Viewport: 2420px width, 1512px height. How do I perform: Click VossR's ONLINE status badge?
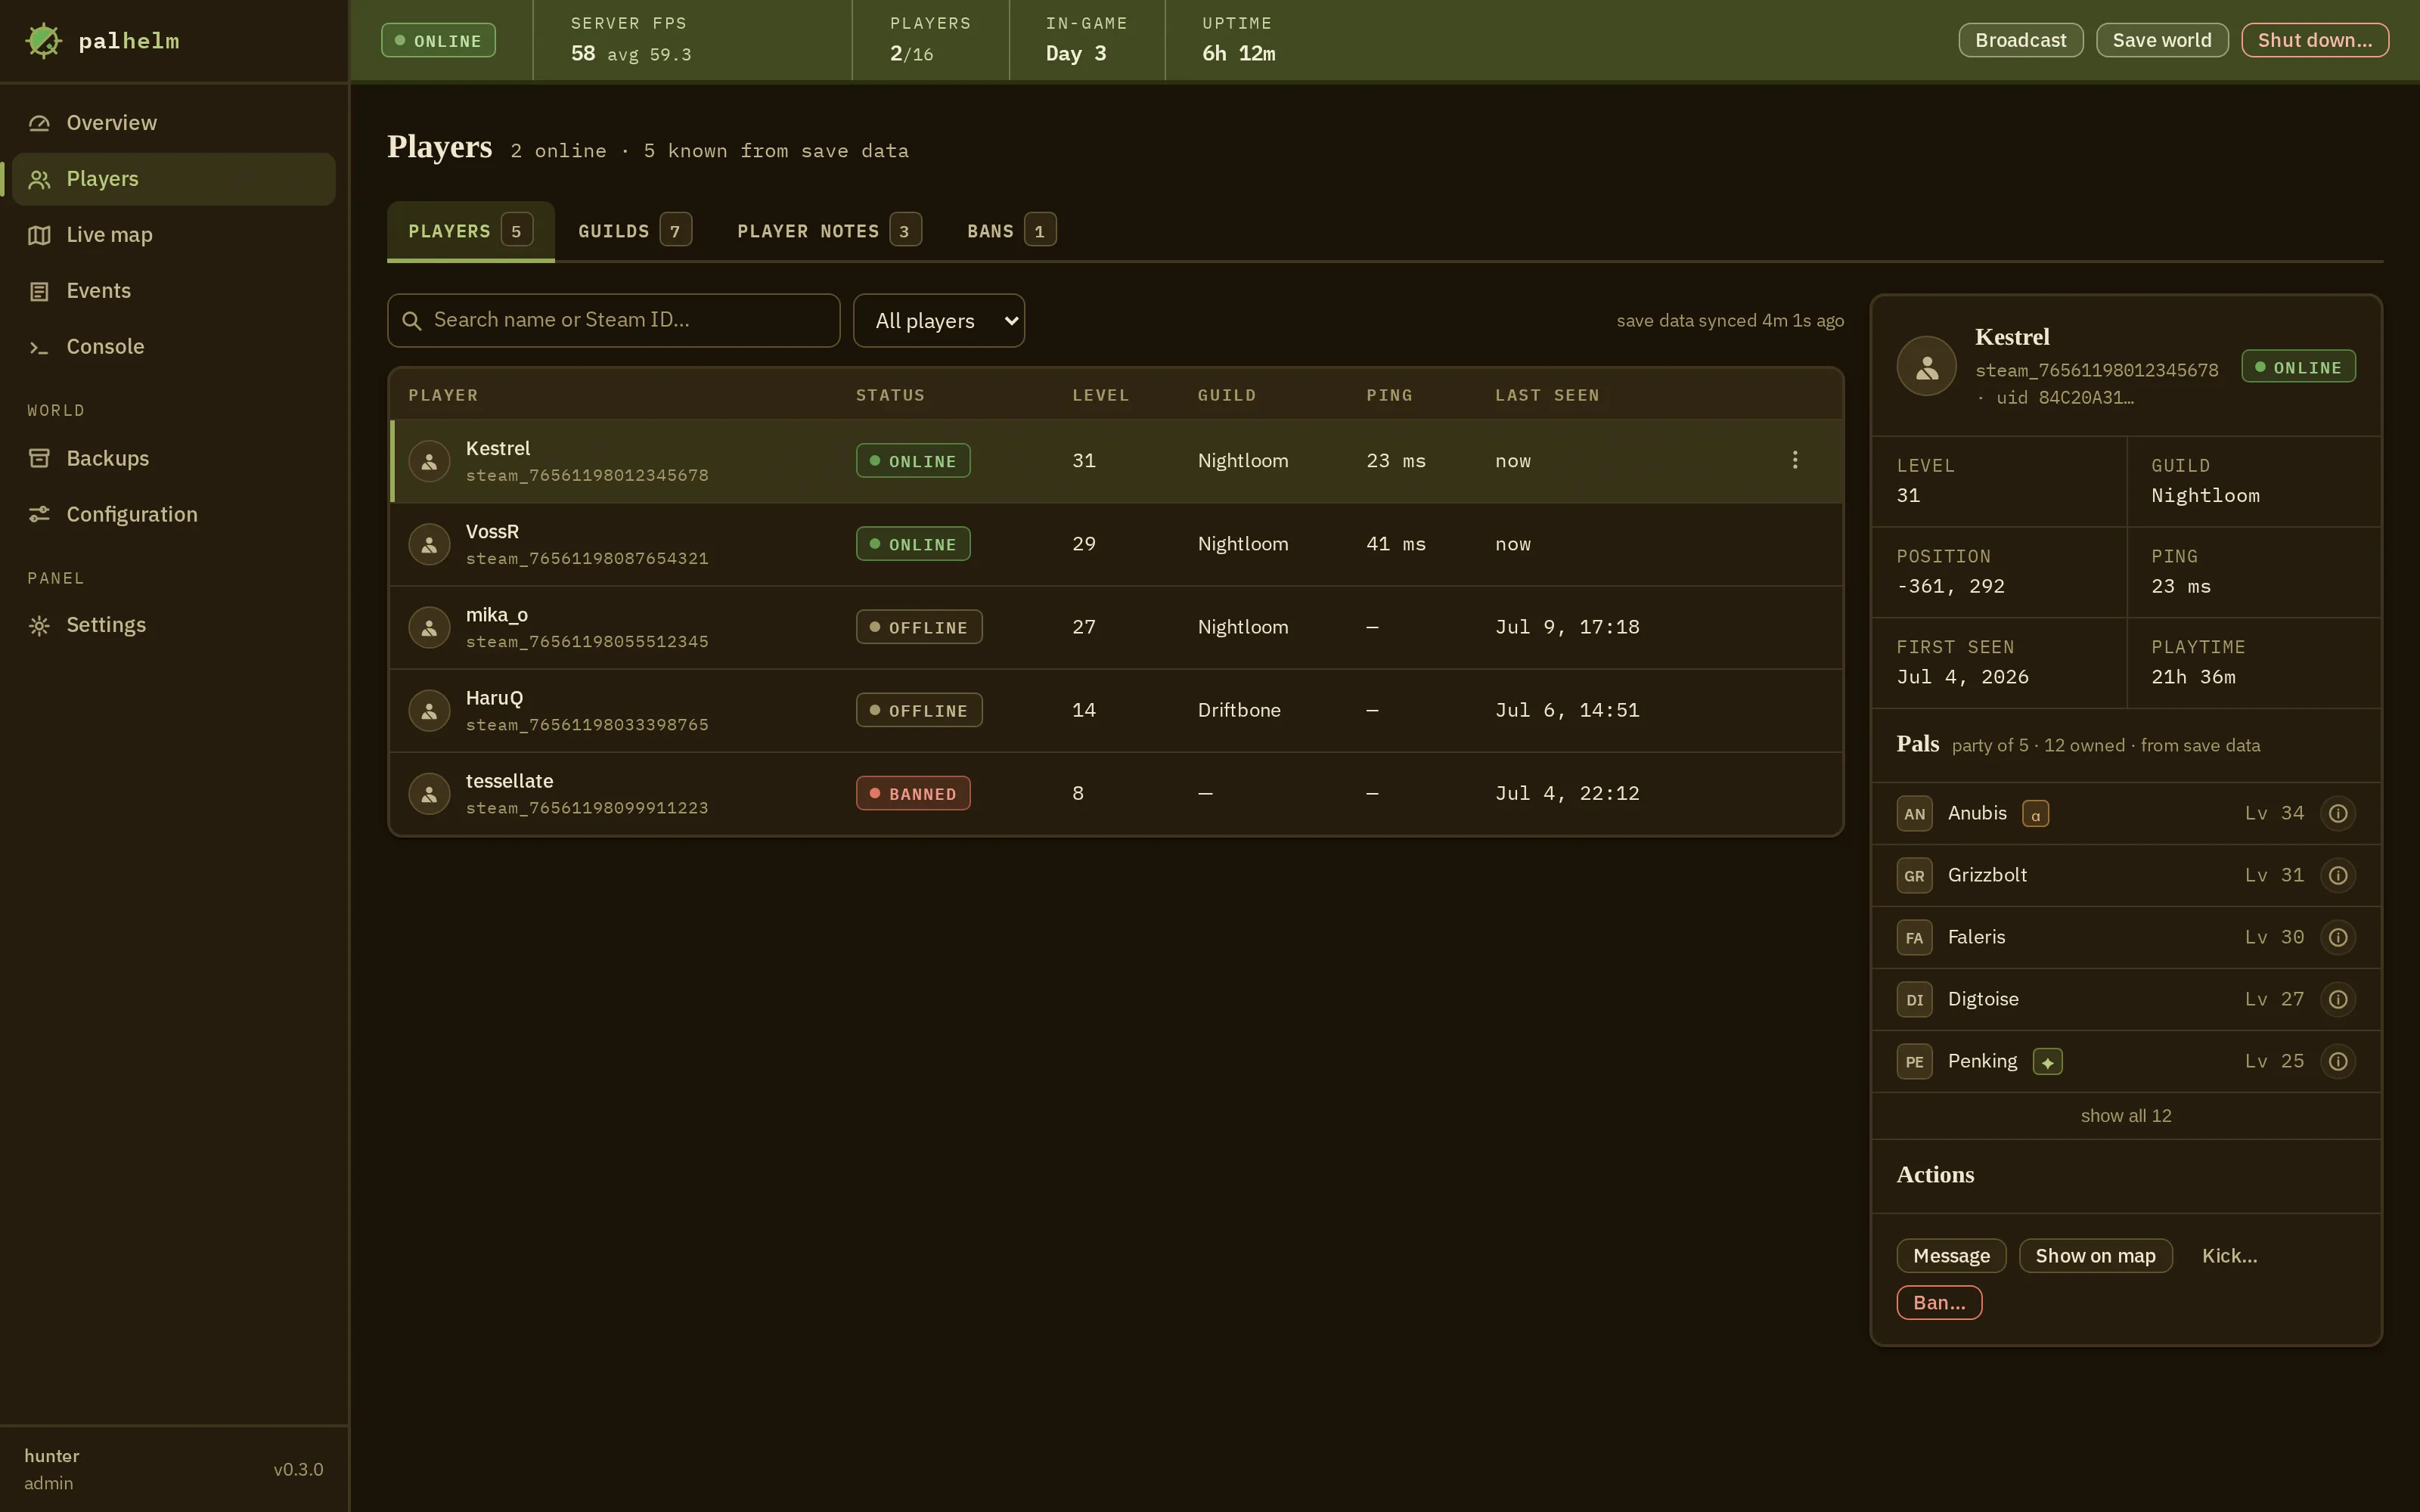coord(912,544)
